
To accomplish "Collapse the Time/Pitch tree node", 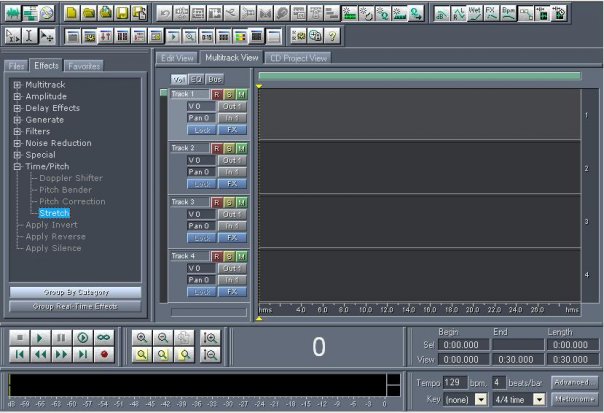I will tap(17, 167).
